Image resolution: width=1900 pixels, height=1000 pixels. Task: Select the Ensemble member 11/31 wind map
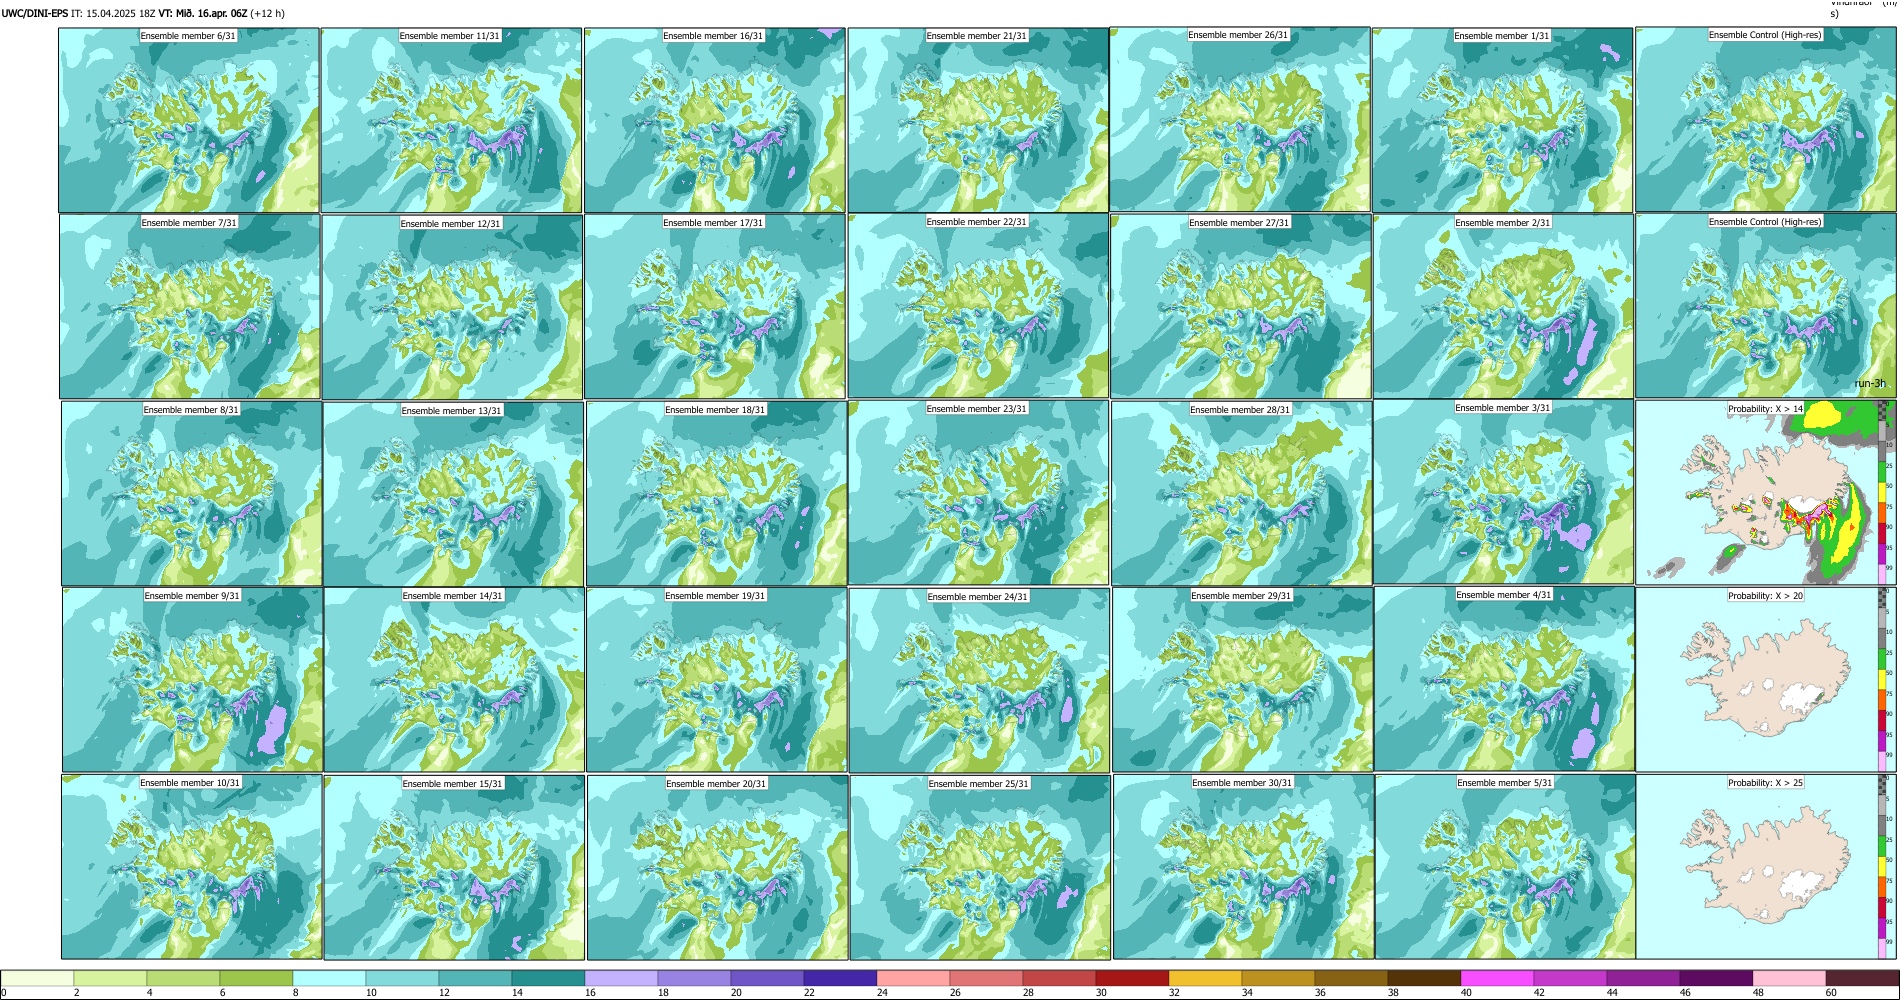click(x=451, y=120)
